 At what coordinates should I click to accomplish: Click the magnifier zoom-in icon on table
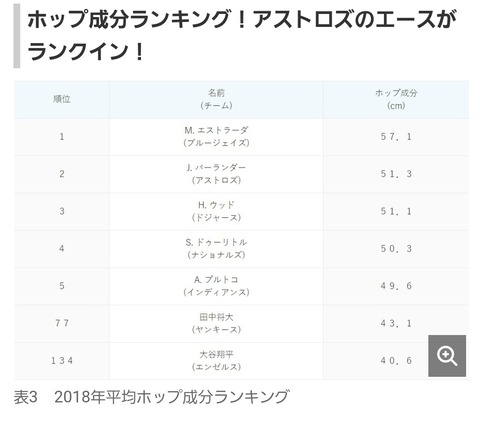pyautogui.click(x=447, y=356)
